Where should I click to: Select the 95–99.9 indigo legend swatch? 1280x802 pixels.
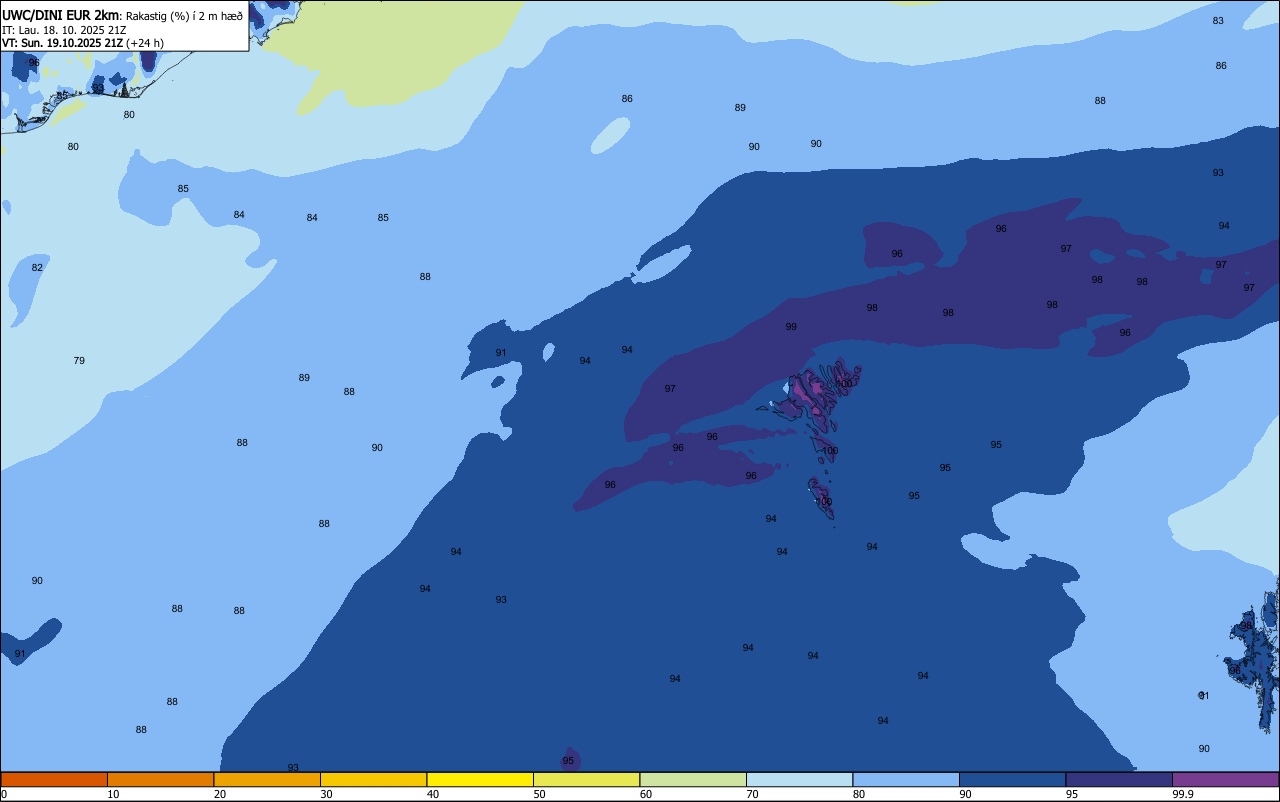pos(1119,779)
